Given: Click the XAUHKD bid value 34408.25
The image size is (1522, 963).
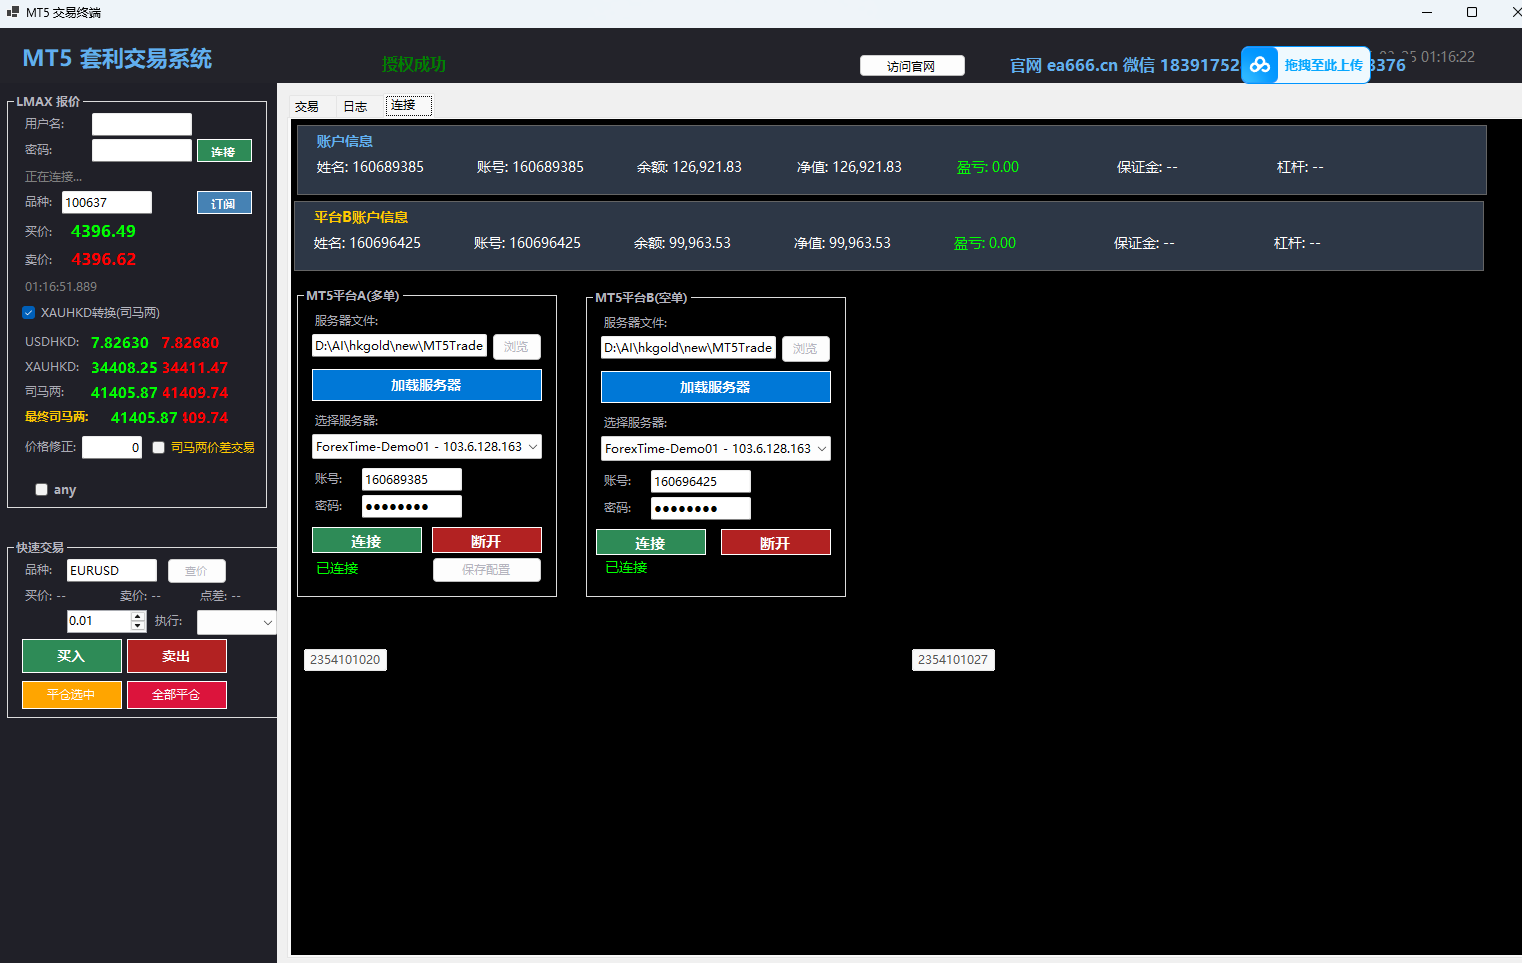Looking at the screenshot, I should pos(124,368).
